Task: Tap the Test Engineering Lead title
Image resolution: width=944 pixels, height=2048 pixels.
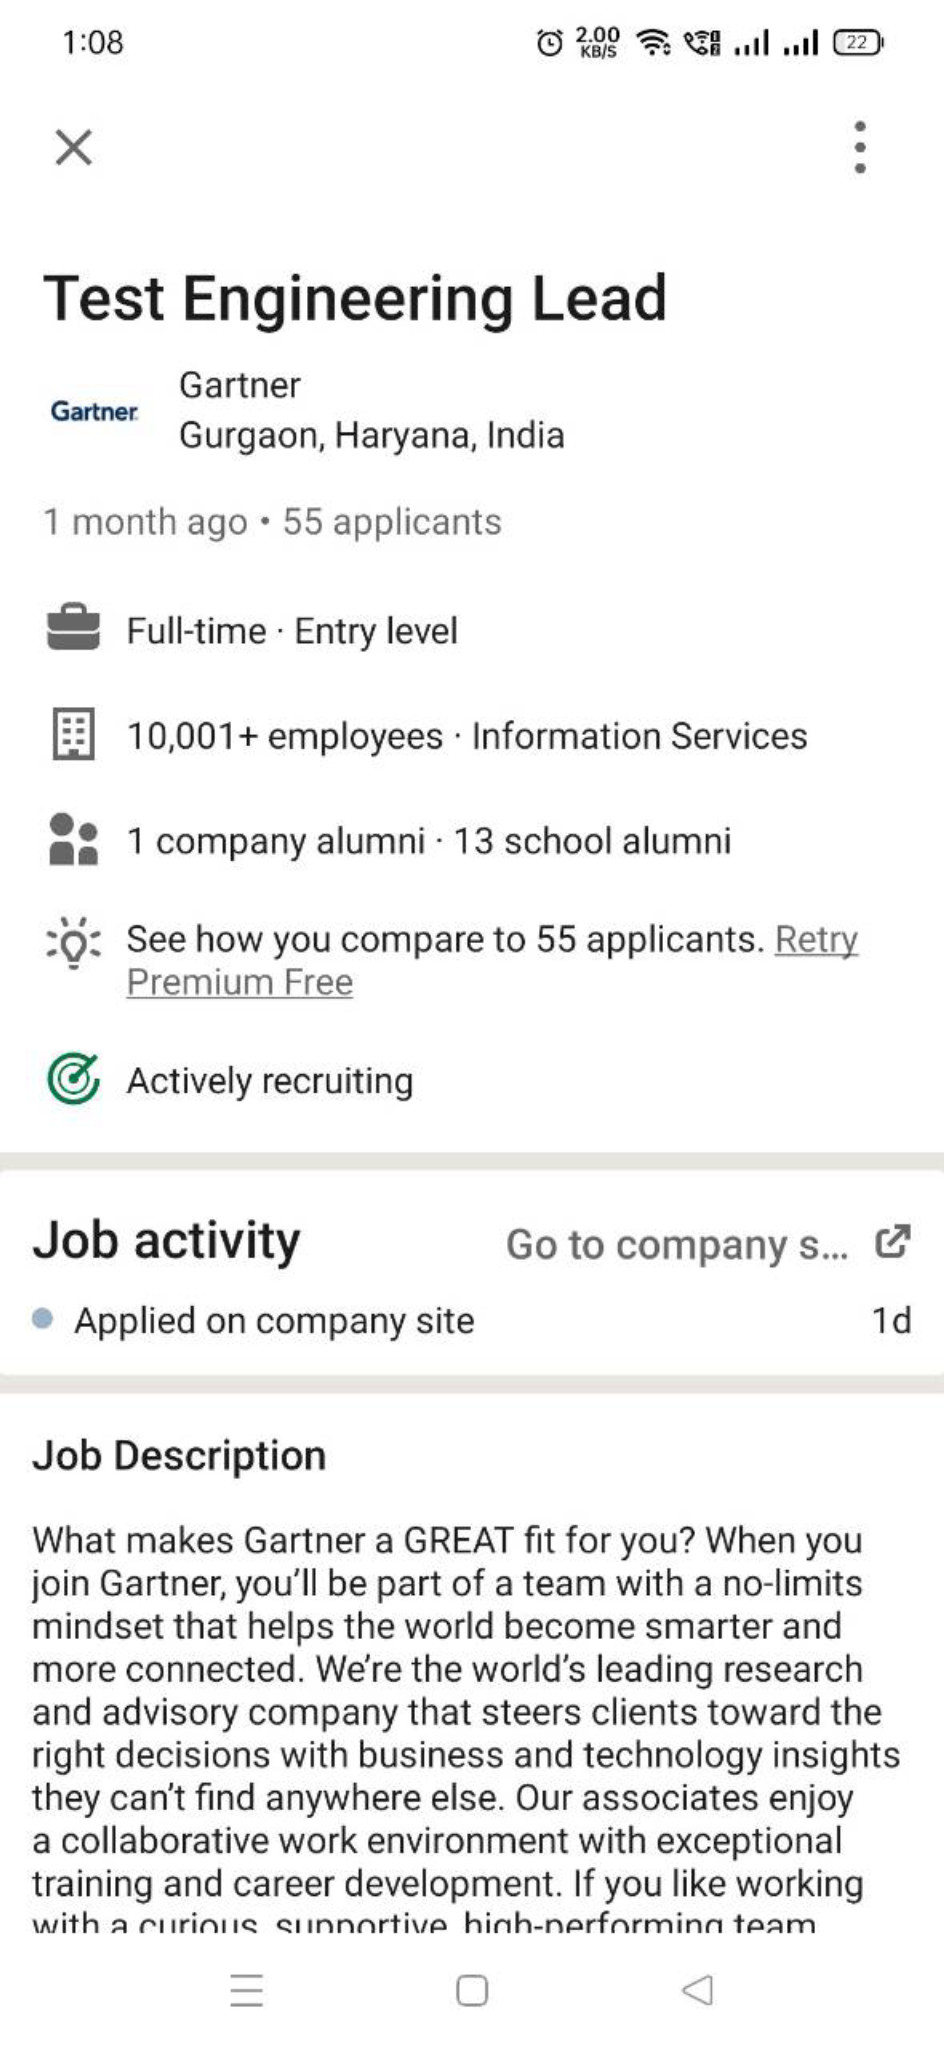Action: pyautogui.click(x=355, y=298)
